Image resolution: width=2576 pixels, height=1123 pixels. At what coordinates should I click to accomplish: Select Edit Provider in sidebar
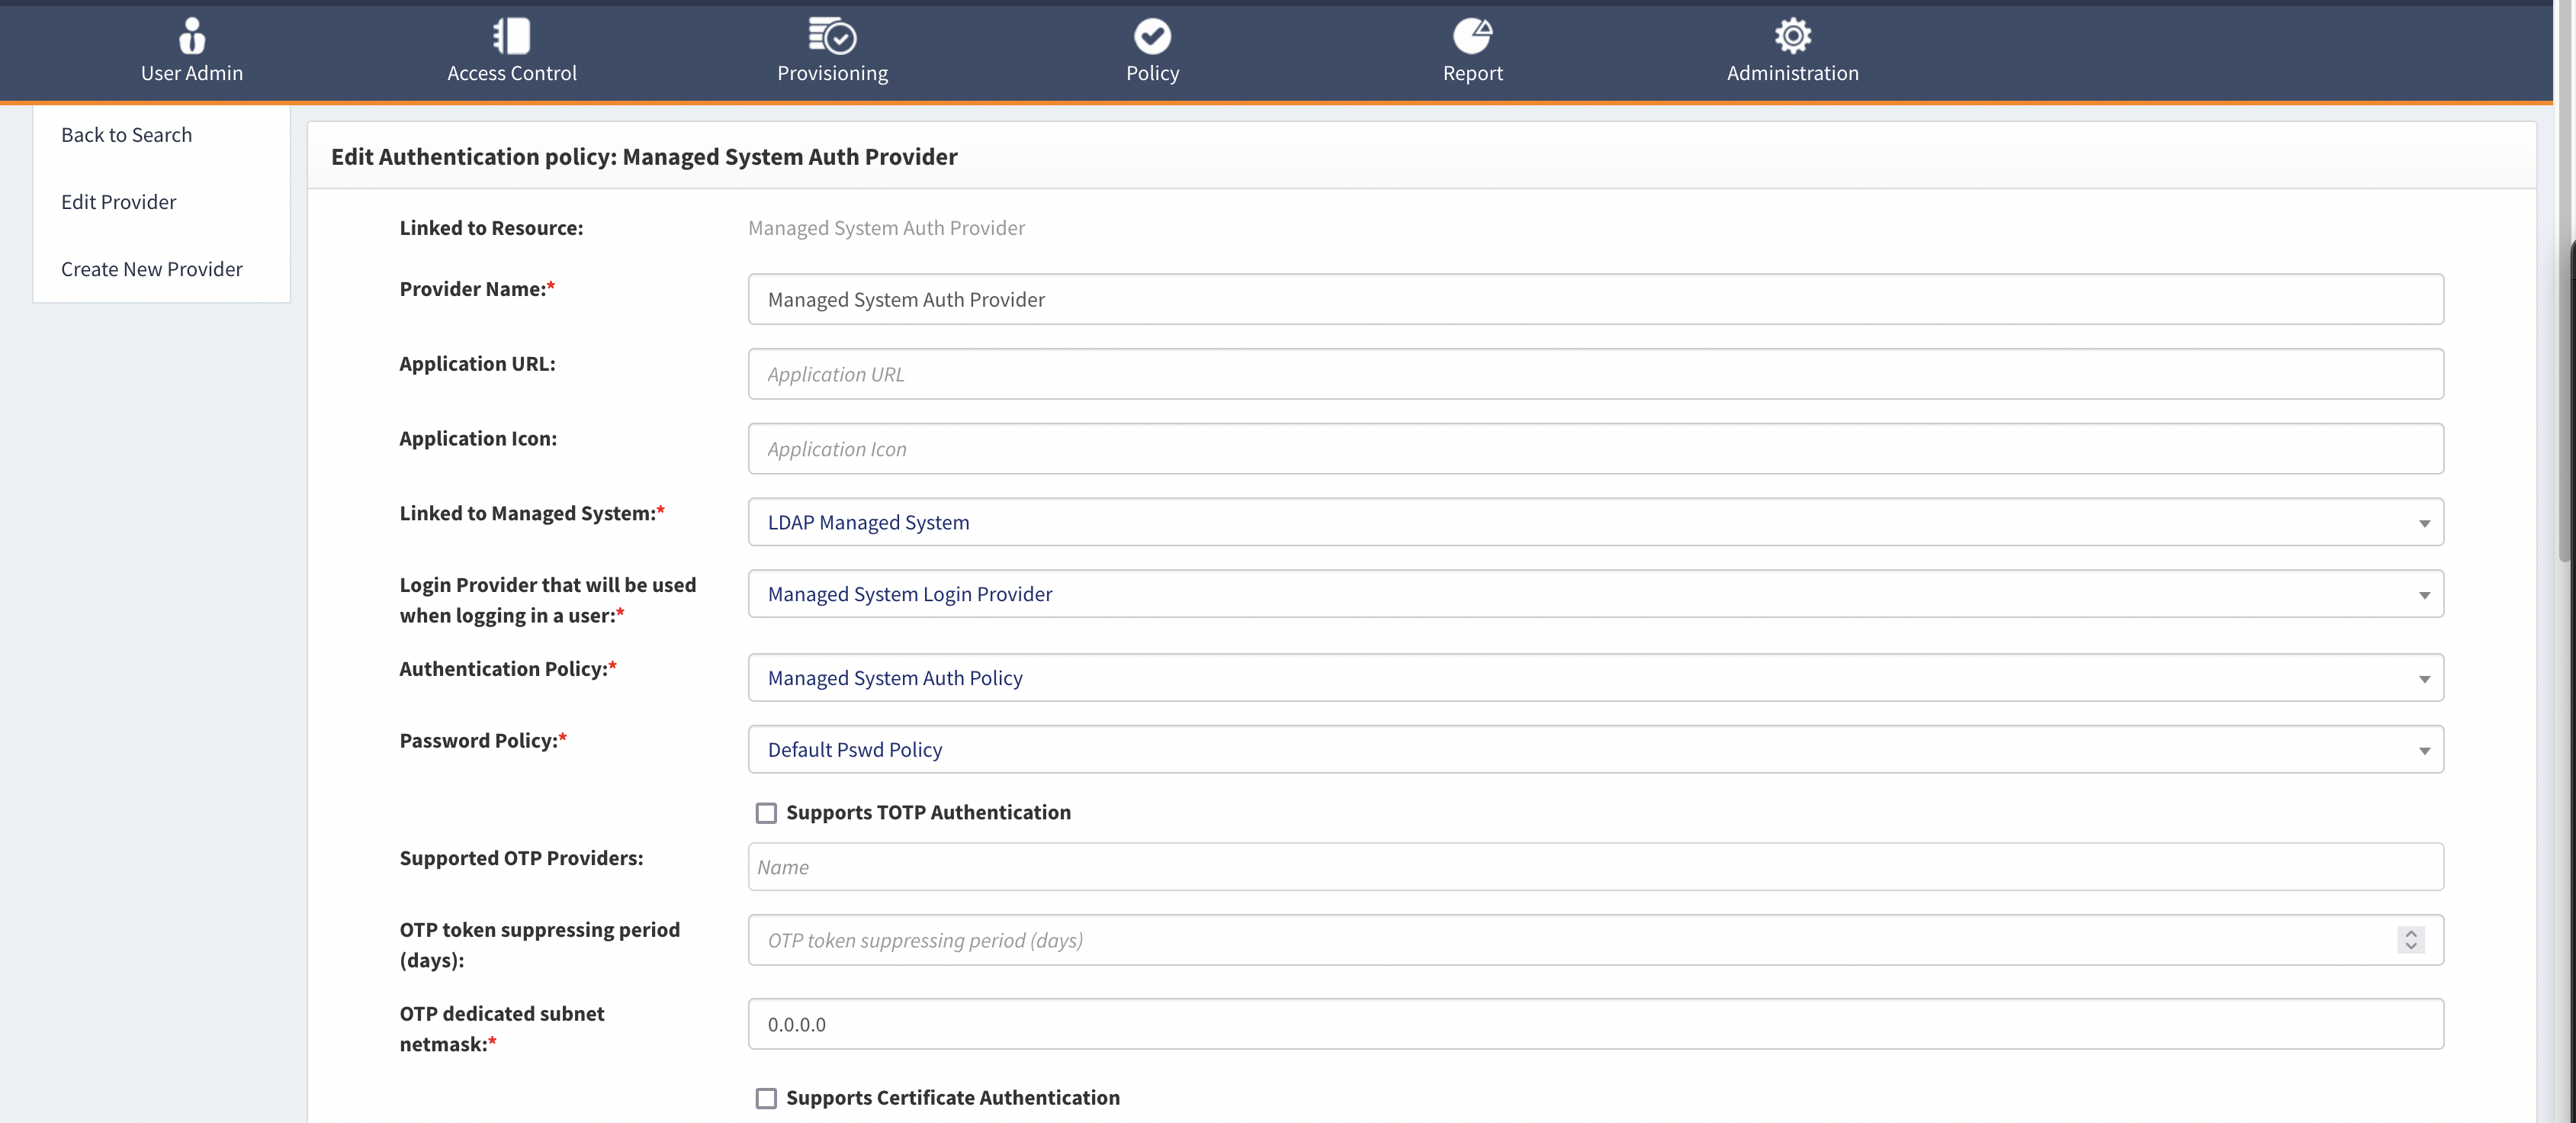(x=118, y=202)
